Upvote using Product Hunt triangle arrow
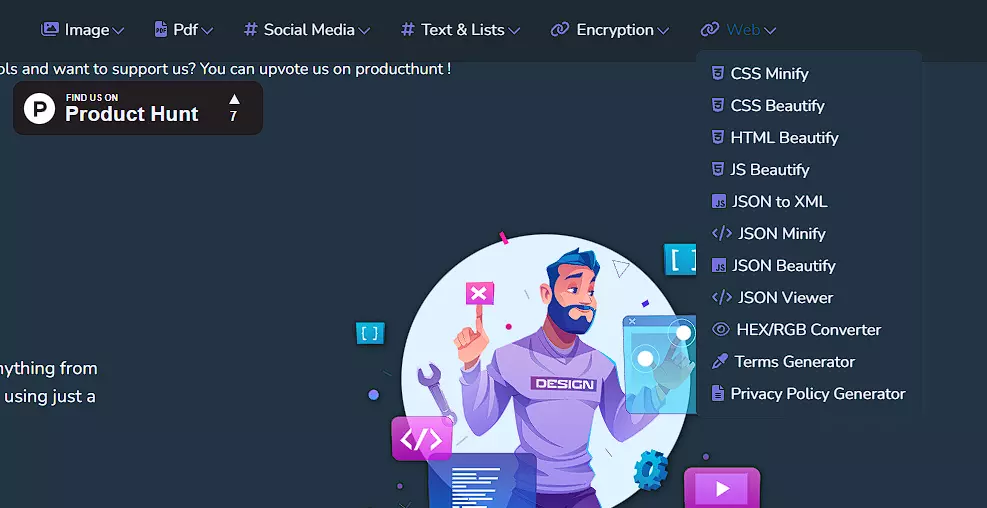987x508 pixels. click(234, 99)
